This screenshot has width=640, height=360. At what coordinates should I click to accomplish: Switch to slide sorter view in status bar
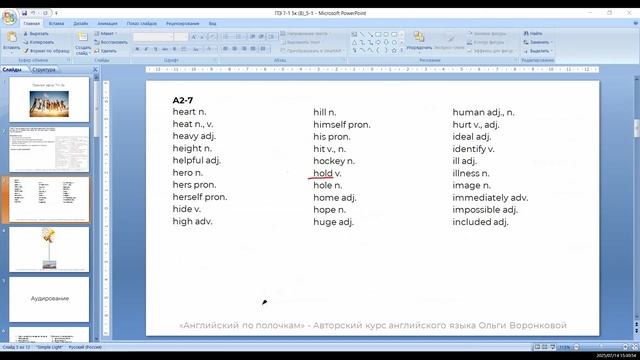544,347
